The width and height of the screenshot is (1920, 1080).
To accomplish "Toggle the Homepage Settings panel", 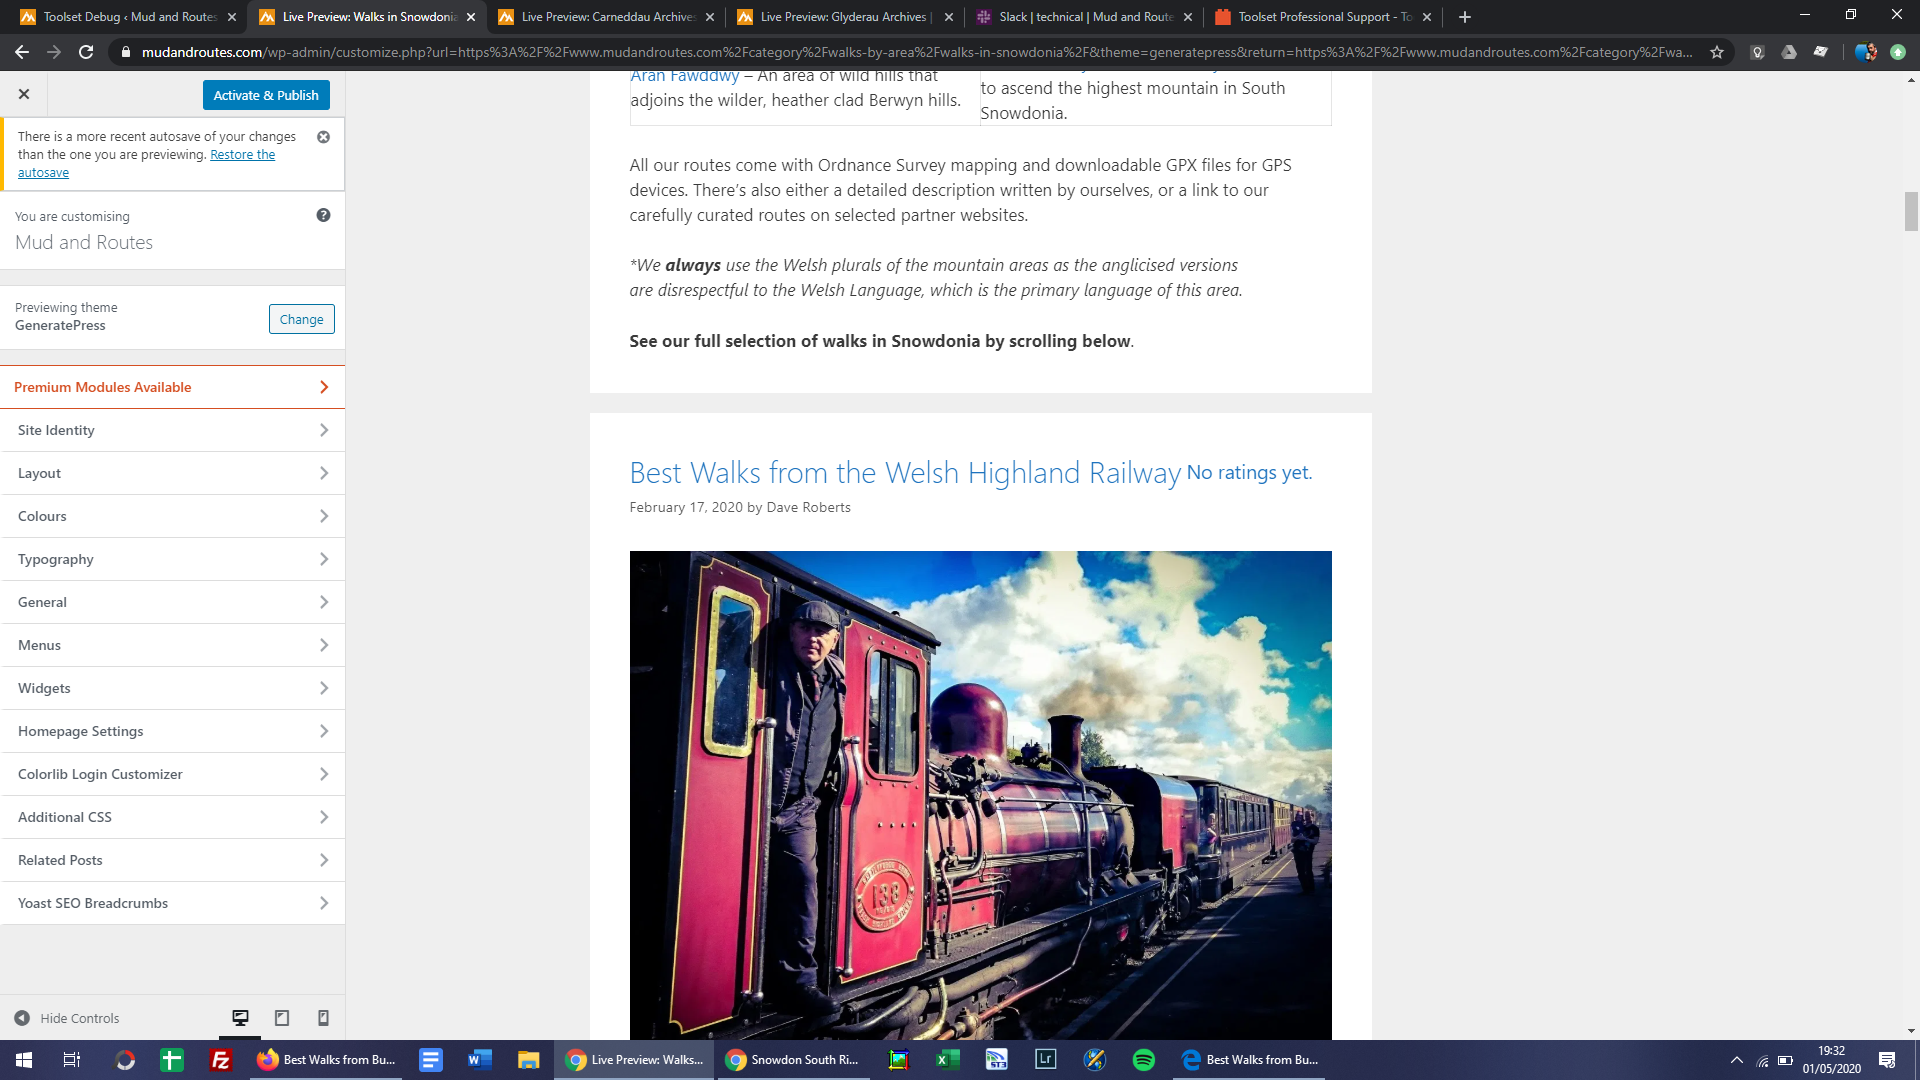I will click(x=173, y=731).
